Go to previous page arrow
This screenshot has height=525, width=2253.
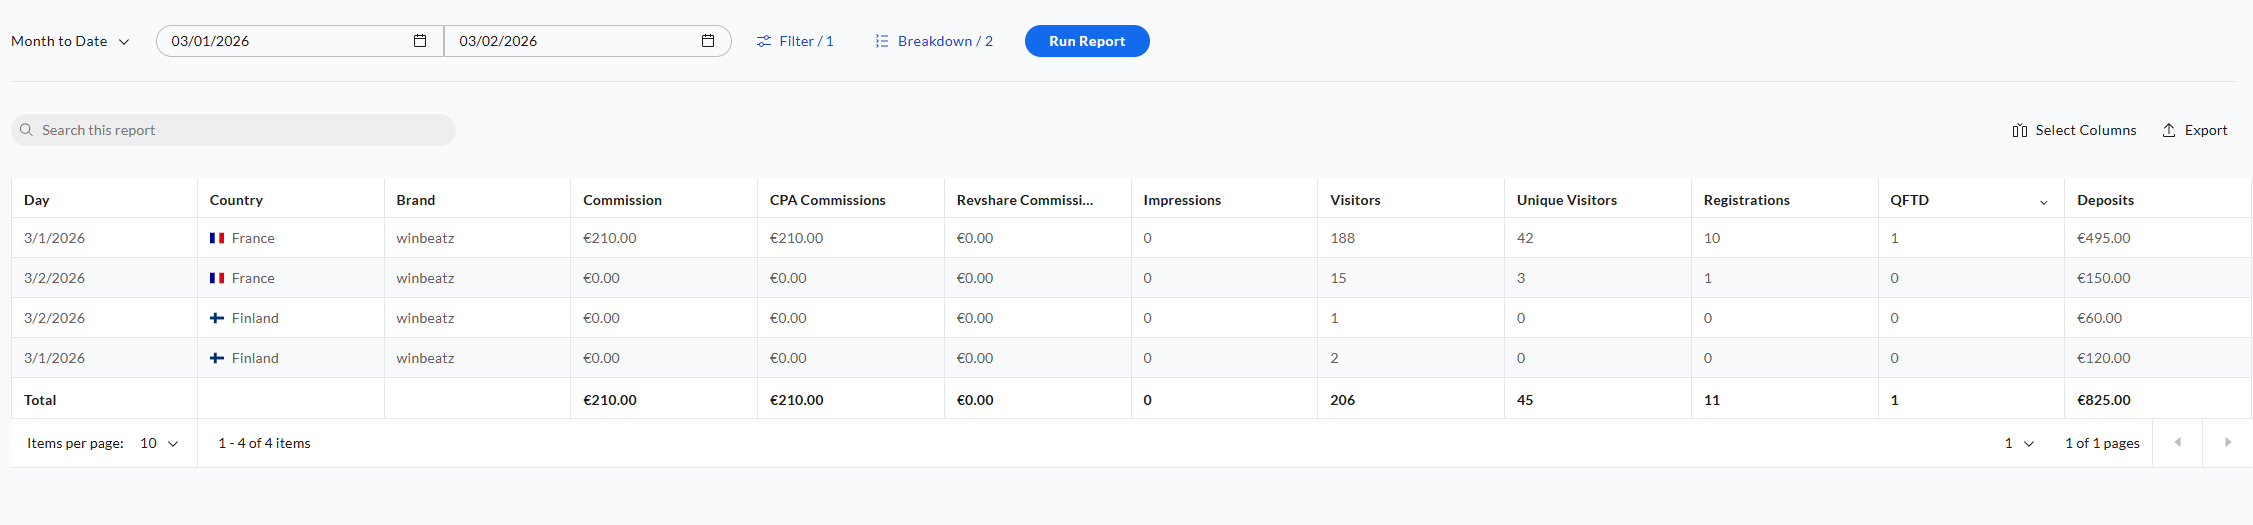(x=2177, y=442)
